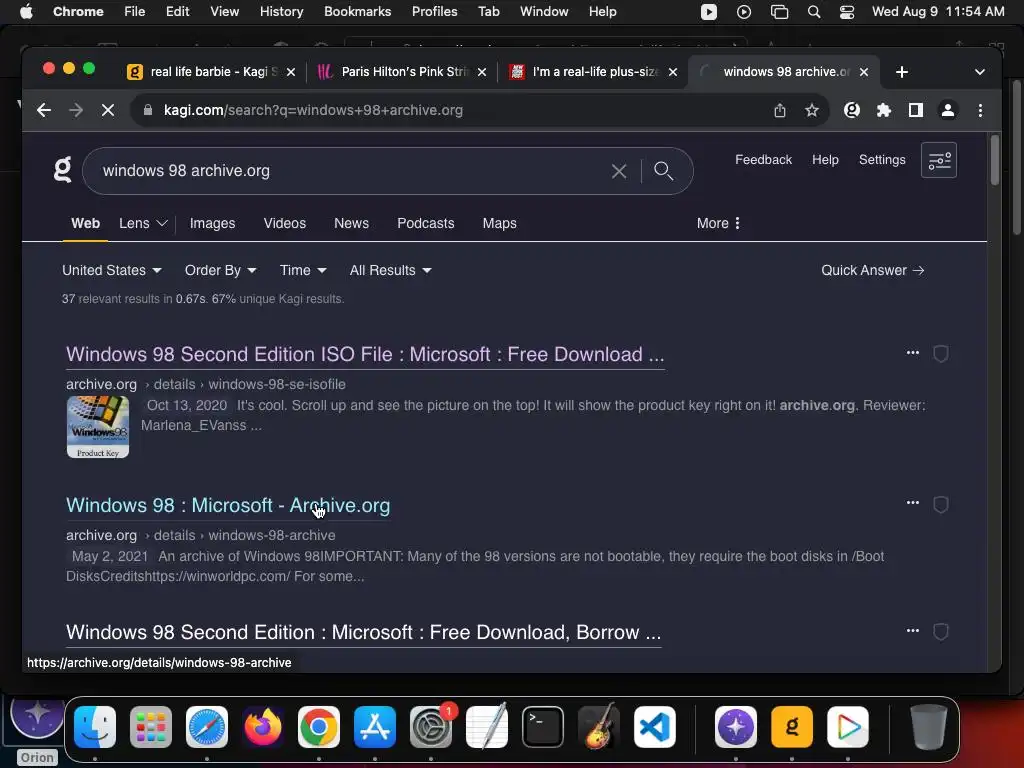The image size is (1024, 768).
Task: Open the Trash in the dock
Action: pyautogui.click(x=928, y=727)
